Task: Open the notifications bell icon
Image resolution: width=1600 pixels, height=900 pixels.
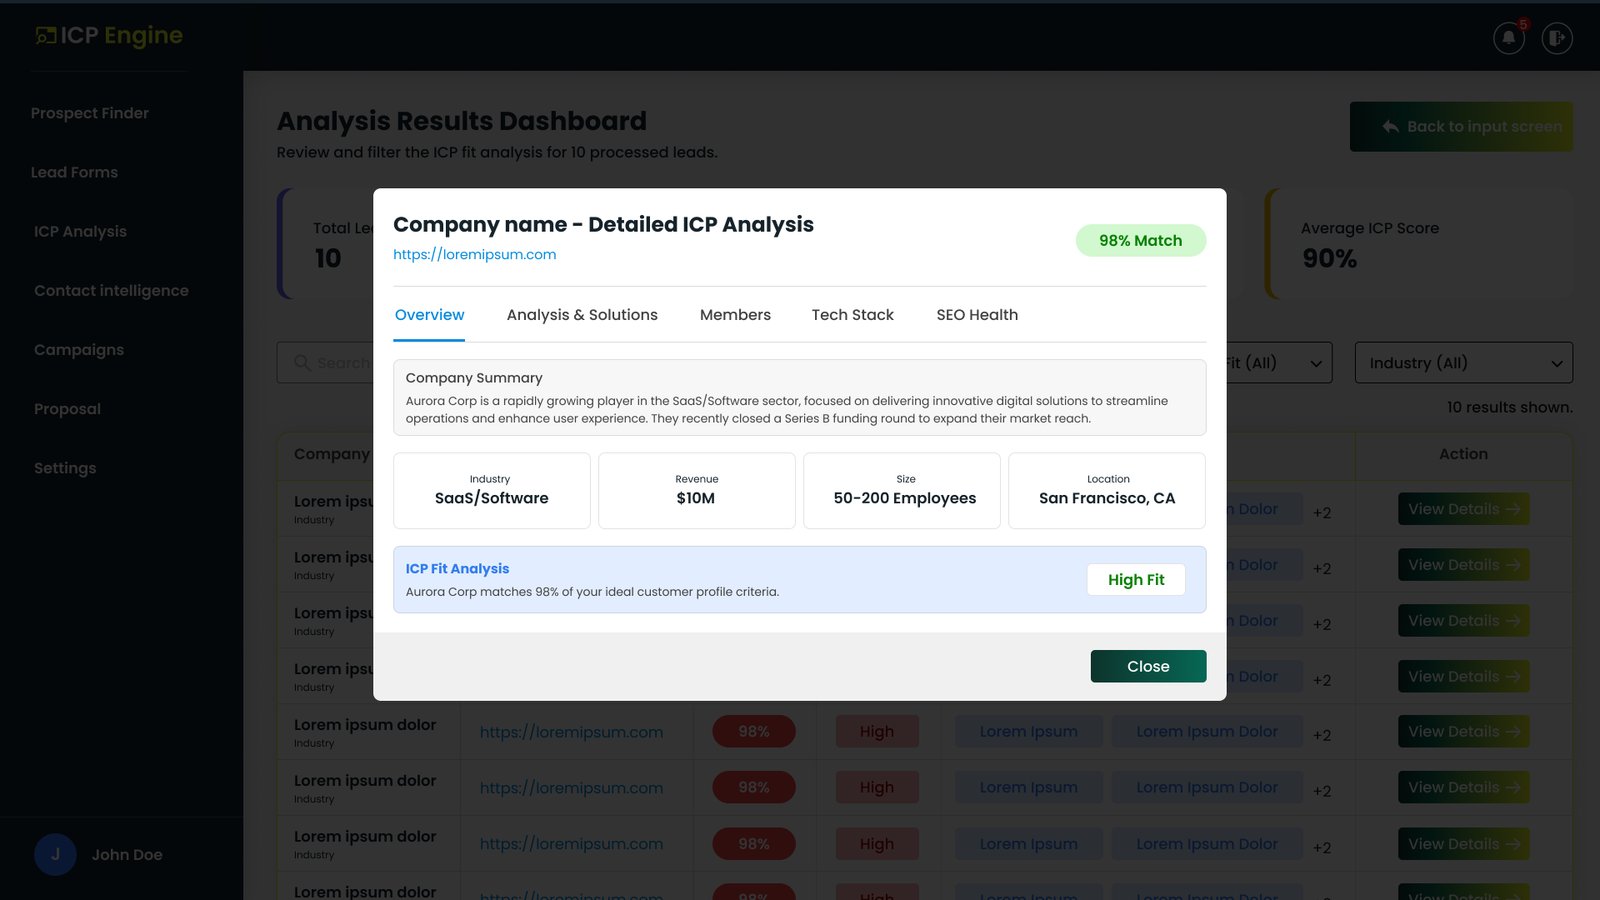Action: pos(1509,38)
